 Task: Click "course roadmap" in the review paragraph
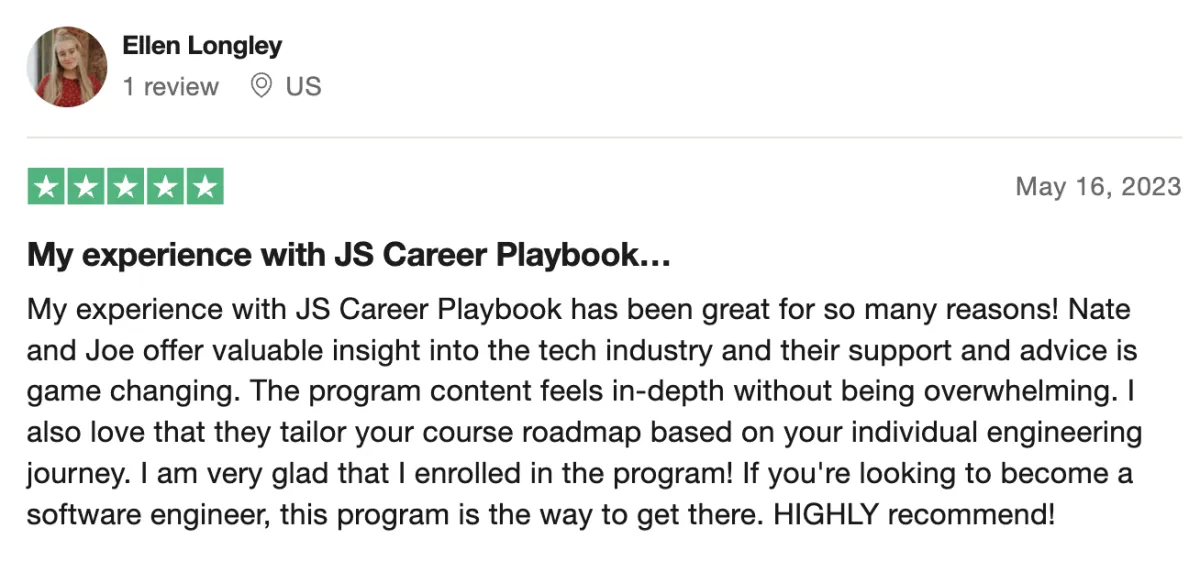pyautogui.click(x=448, y=434)
